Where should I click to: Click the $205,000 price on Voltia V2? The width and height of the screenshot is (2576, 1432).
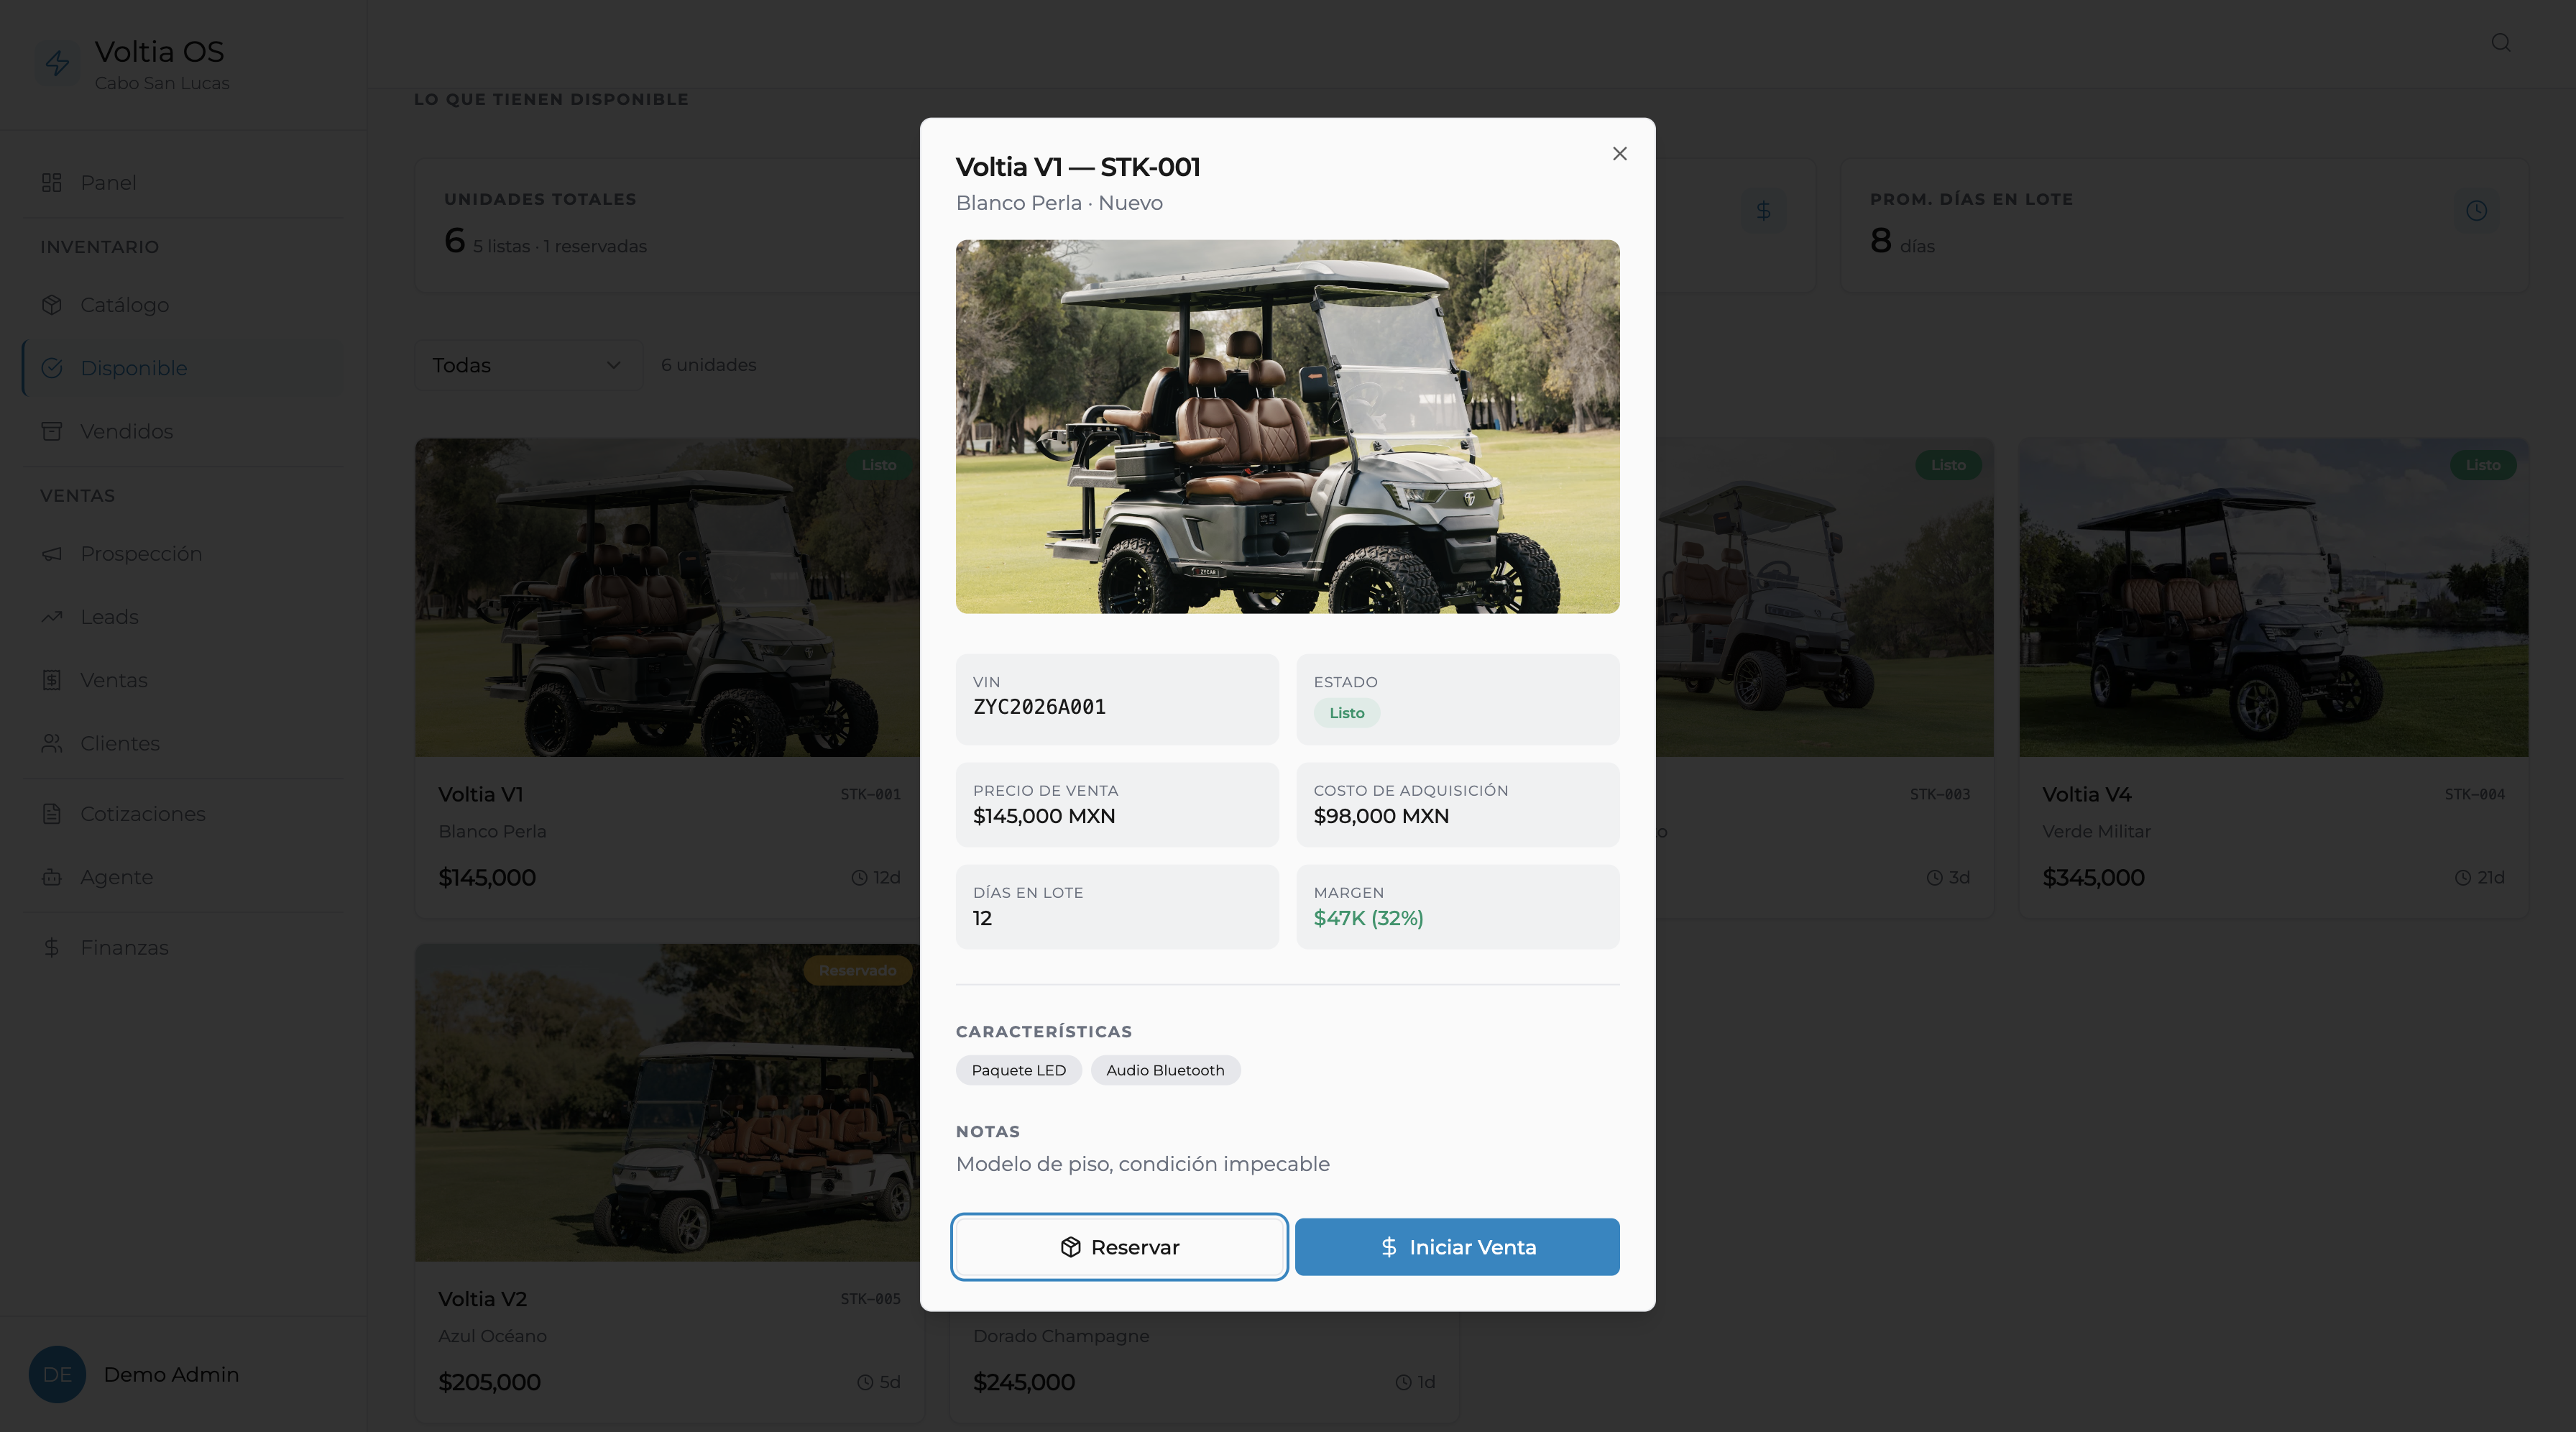[x=489, y=1382]
